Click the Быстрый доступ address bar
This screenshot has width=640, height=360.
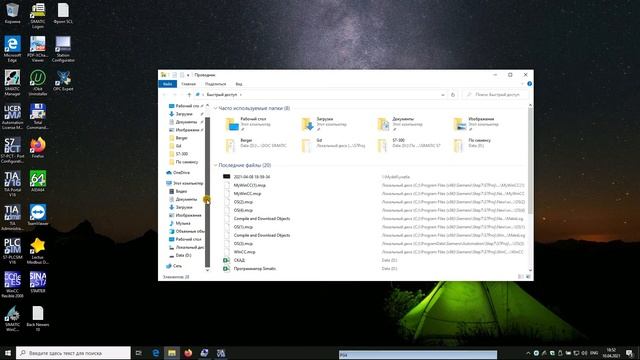pyautogui.click(x=320, y=95)
